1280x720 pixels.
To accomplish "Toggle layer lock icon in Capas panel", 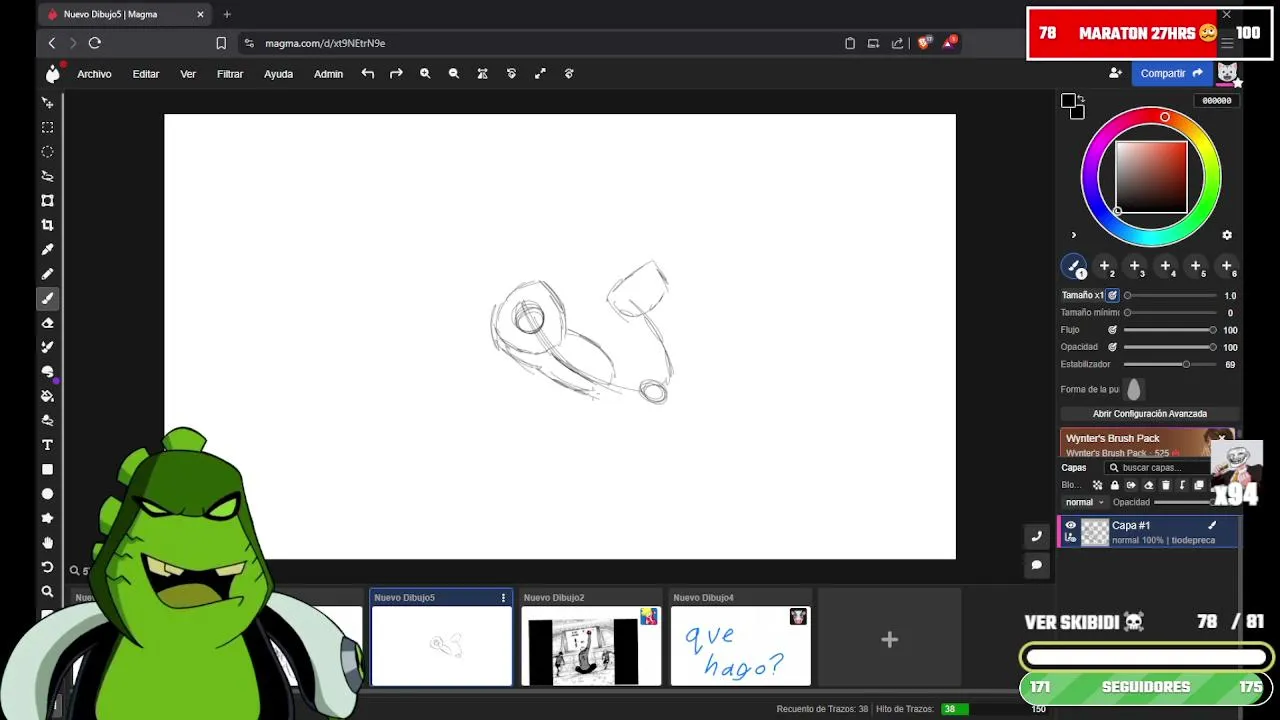I will coord(1114,485).
